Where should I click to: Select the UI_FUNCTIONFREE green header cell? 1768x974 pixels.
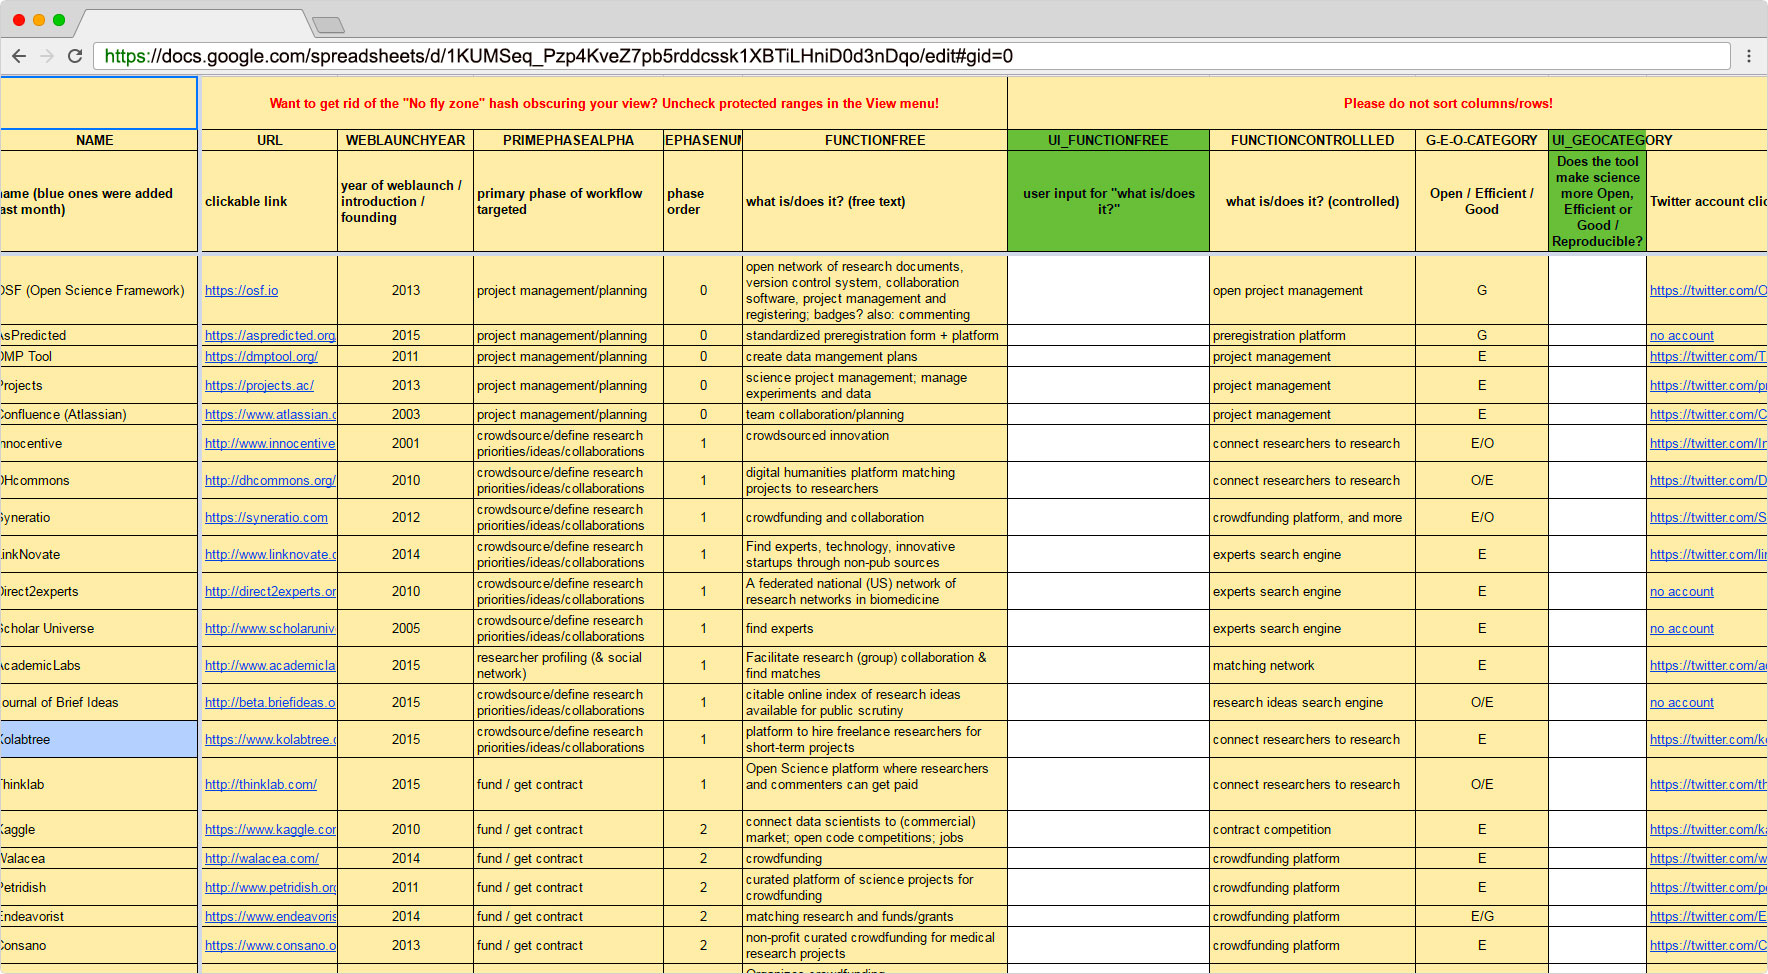pyautogui.click(x=1108, y=140)
